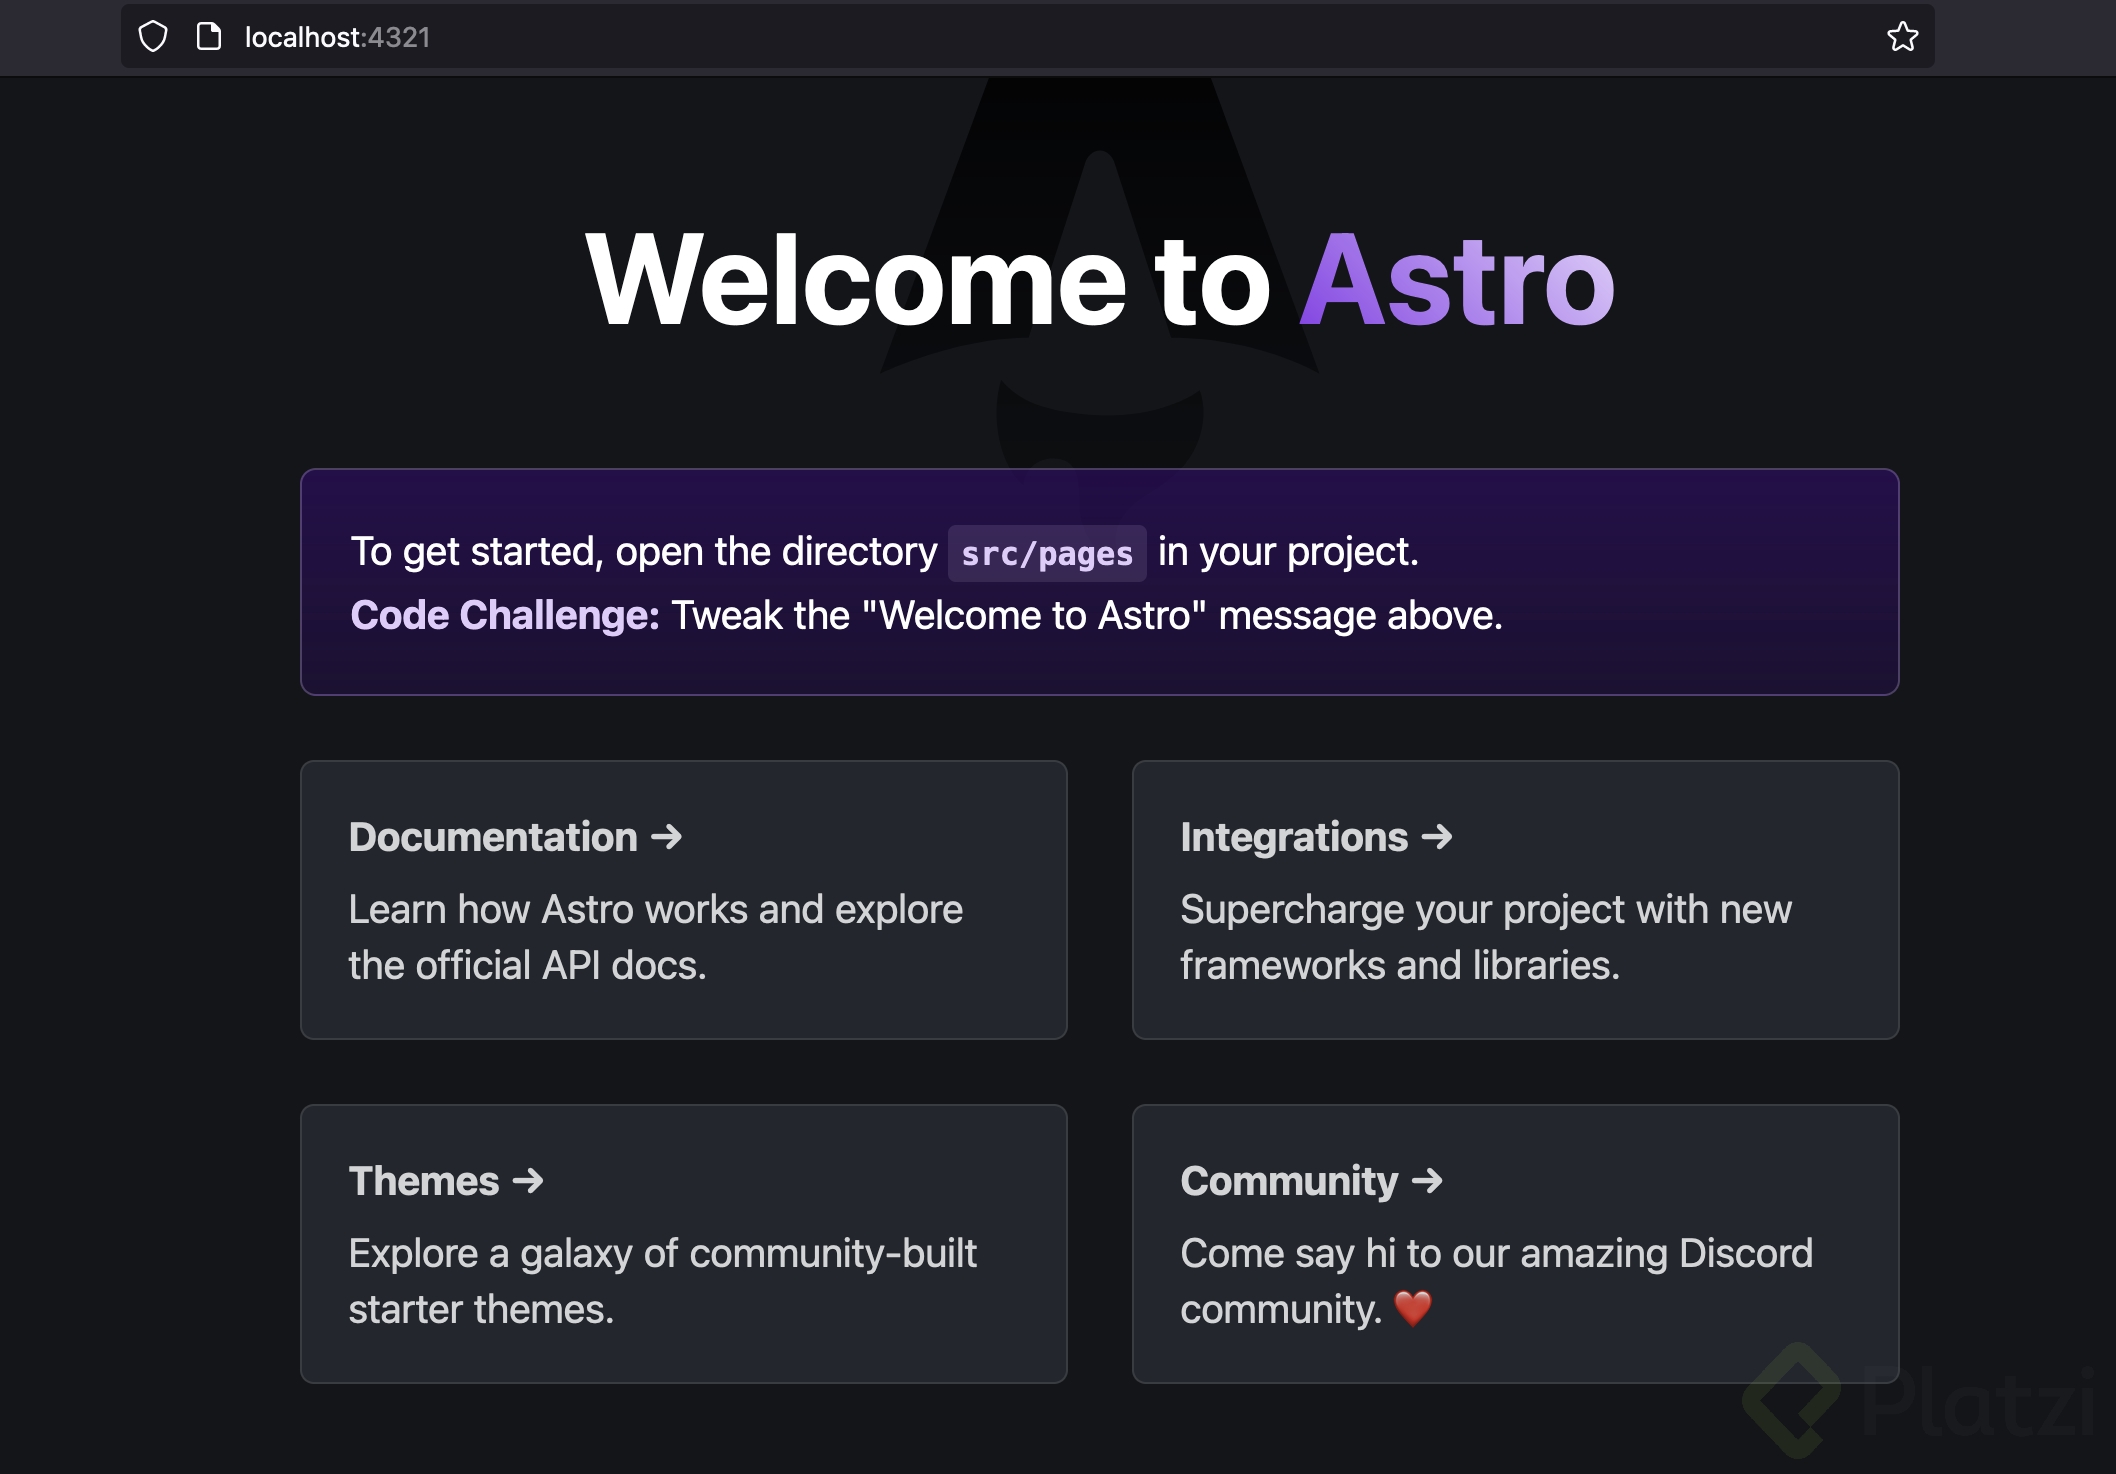Viewport: 2116px width, 1474px height.
Task: Click the arrow next to Community
Action: (1428, 1181)
